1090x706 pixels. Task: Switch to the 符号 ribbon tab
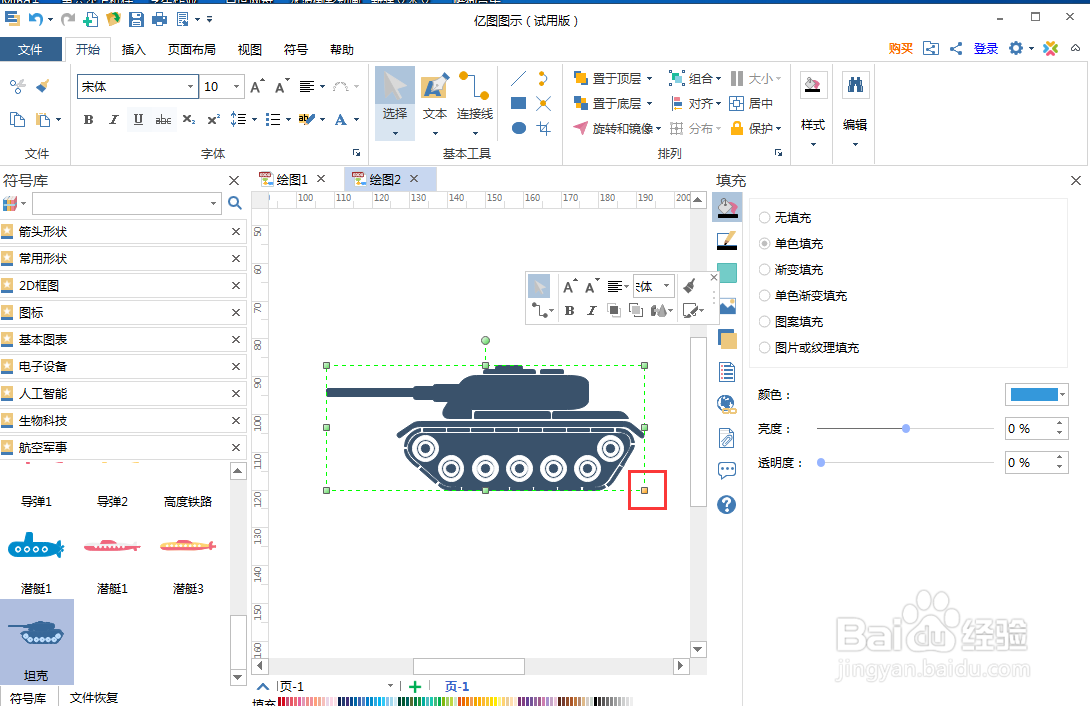[x=295, y=49]
